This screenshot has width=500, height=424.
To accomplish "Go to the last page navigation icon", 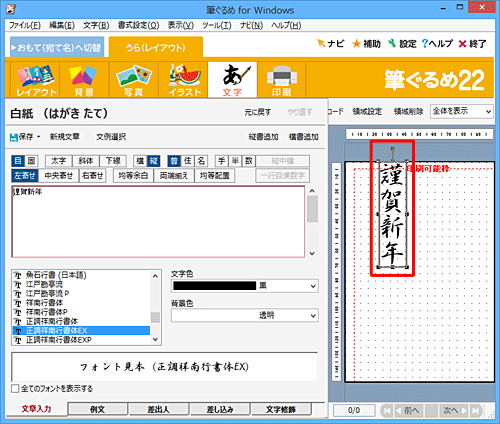I will [476, 410].
